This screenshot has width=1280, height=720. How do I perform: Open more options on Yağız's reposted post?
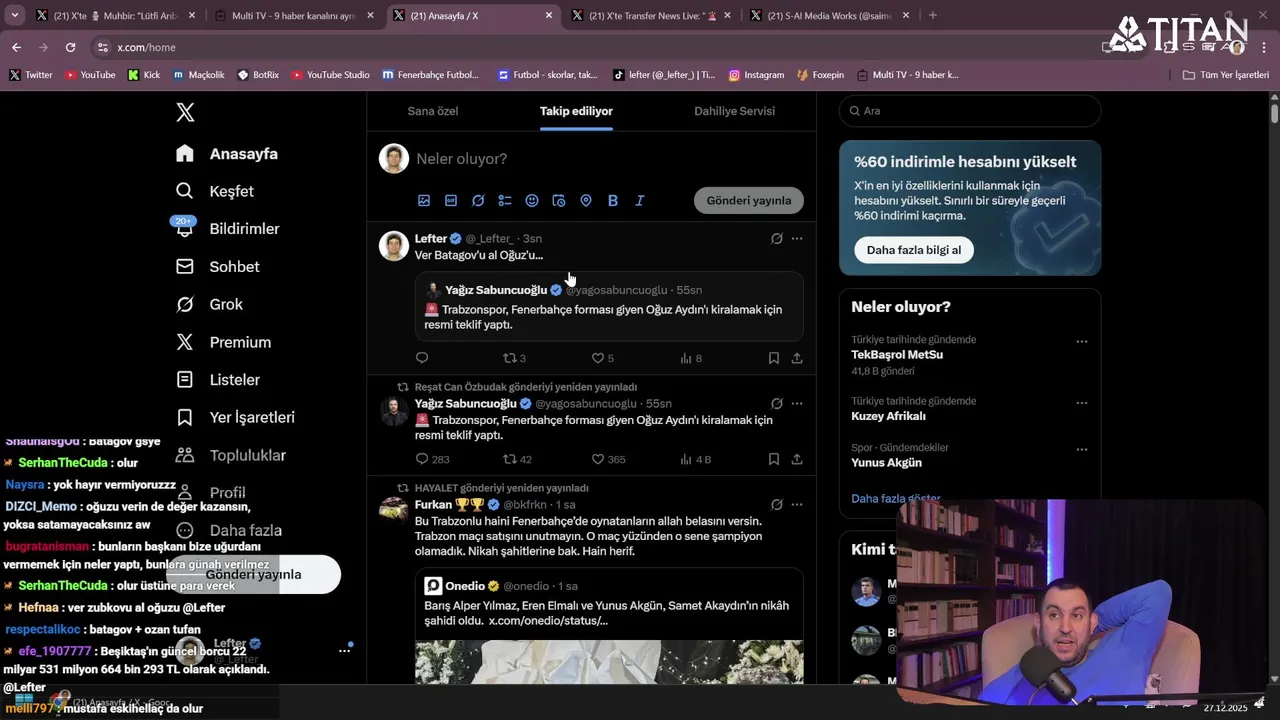(797, 404)
